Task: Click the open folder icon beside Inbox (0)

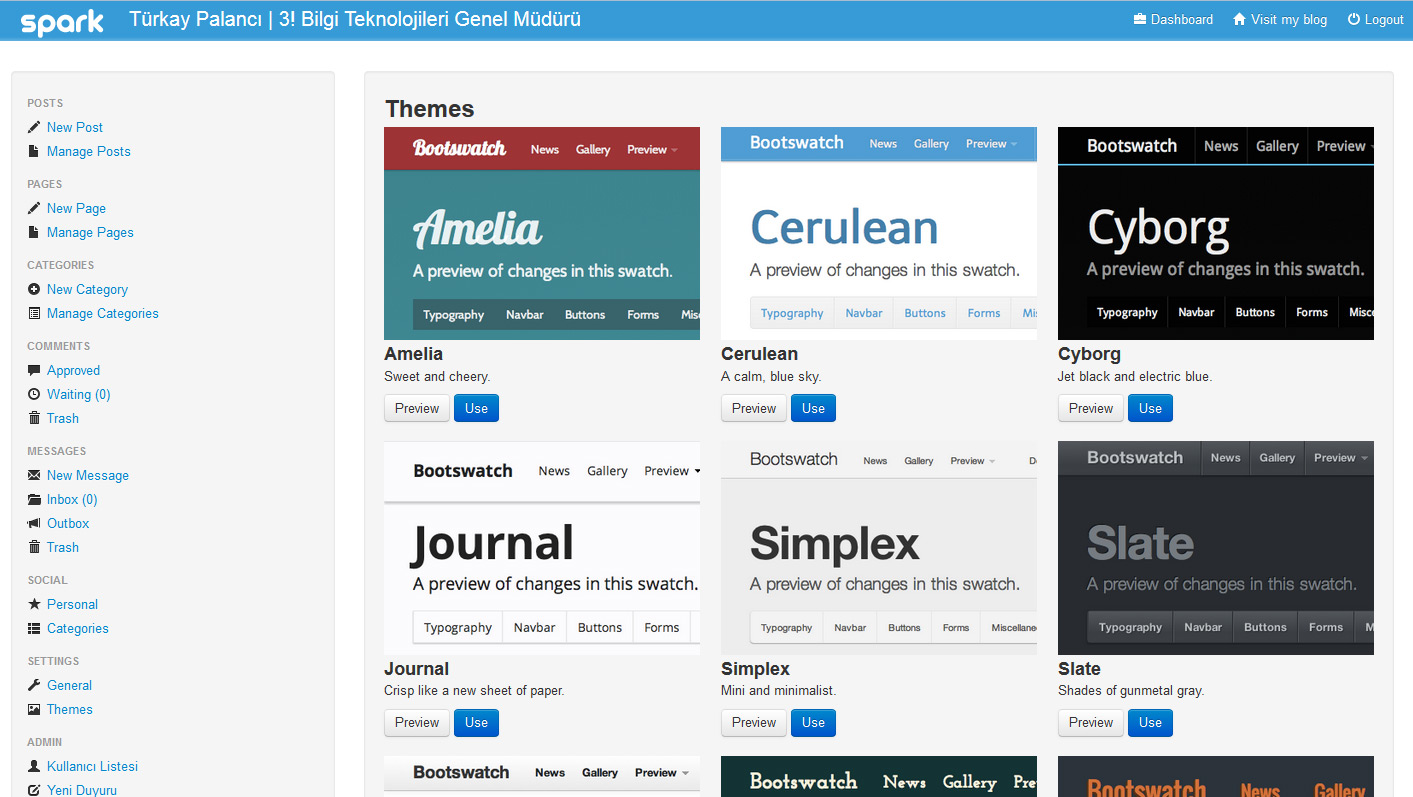Action: (x=34, y=499)
